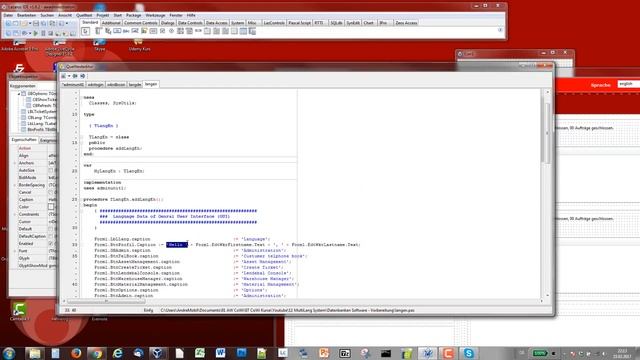Click the Align property row
The height and width of the screenshot is (360, 640).
[33, 156]
